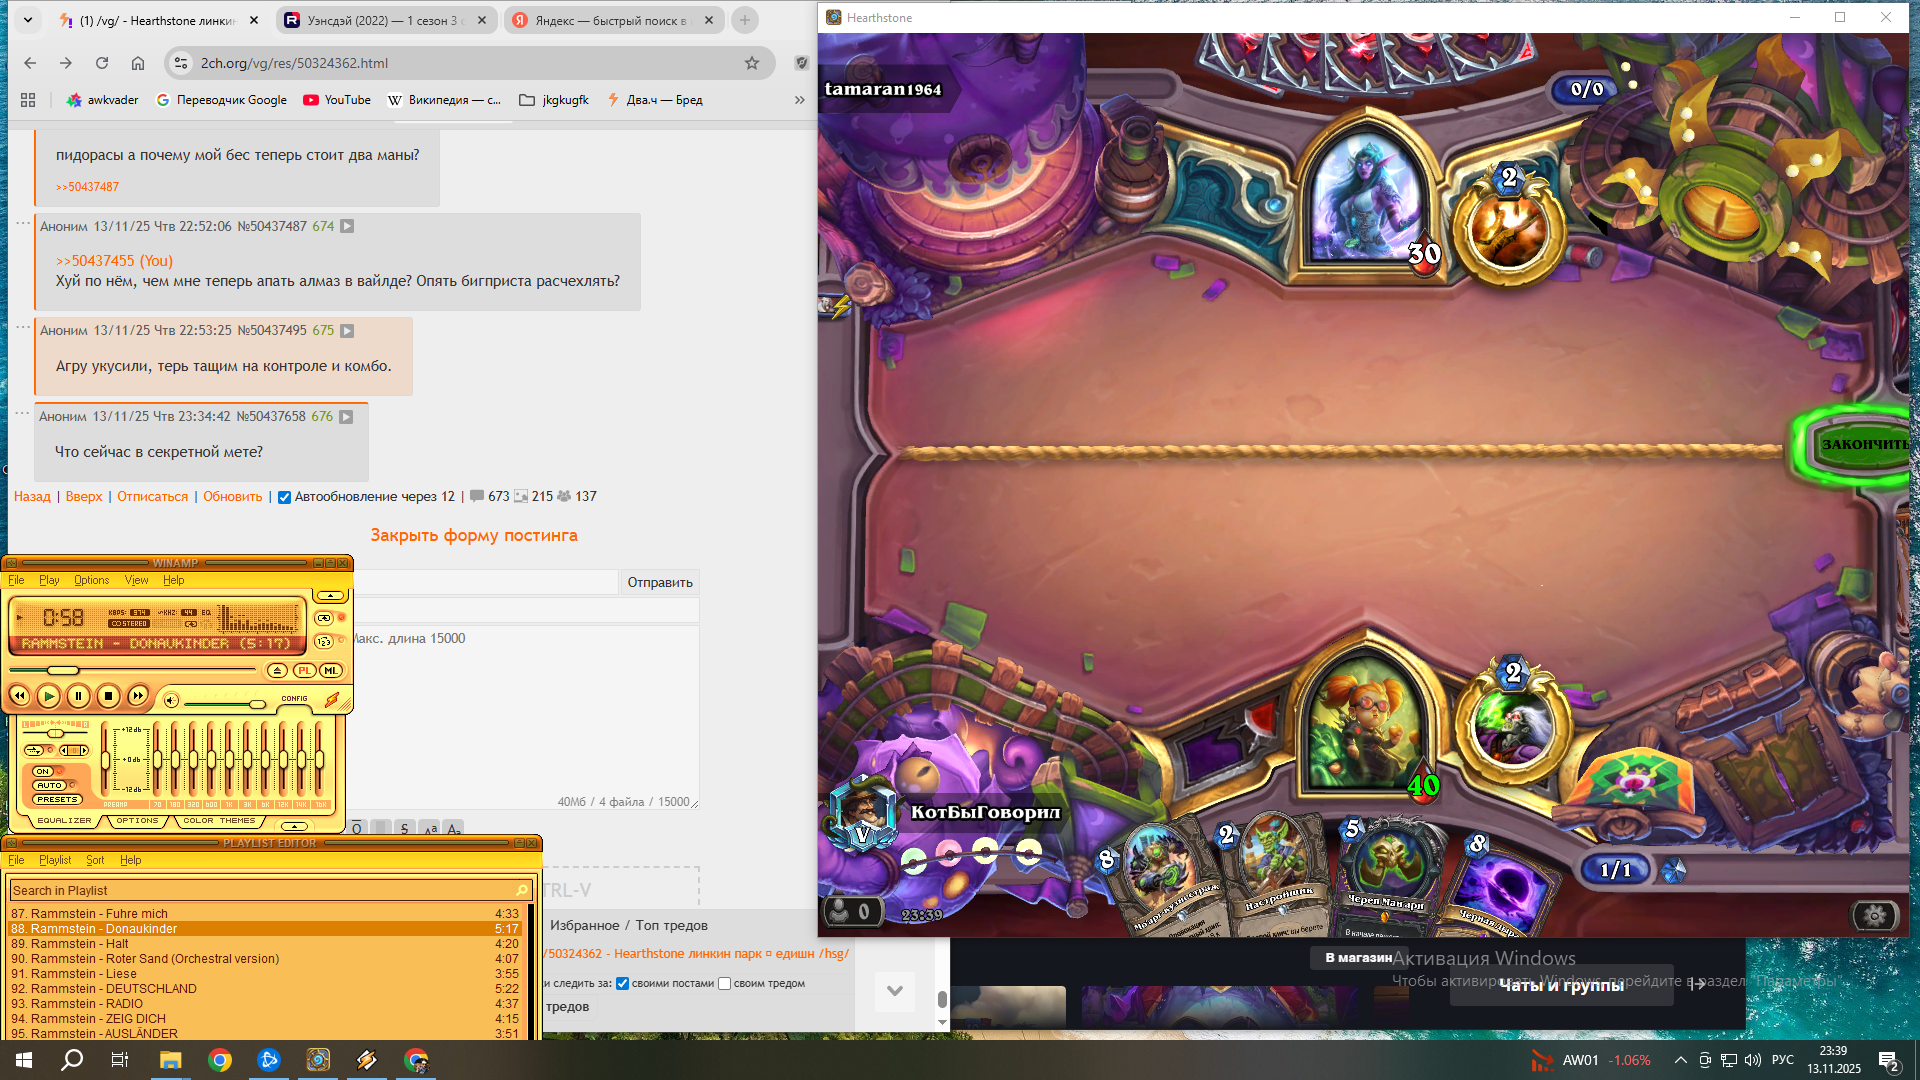Screen dimensions: 1920x1080
Task: Open the Winamp Options menu
Action: 91,580
